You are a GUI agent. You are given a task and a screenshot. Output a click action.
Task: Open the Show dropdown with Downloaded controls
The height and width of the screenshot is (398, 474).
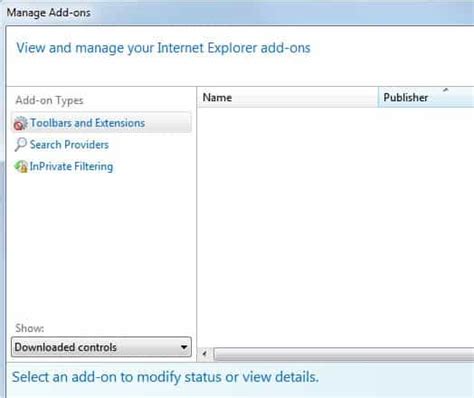(101, 347)
